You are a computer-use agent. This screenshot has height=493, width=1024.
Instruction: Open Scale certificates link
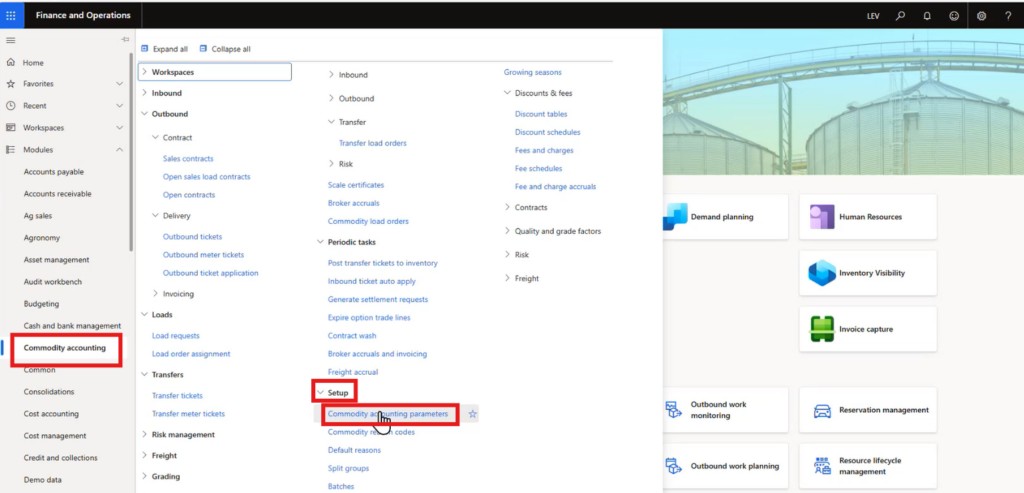(x=356, y=185)
